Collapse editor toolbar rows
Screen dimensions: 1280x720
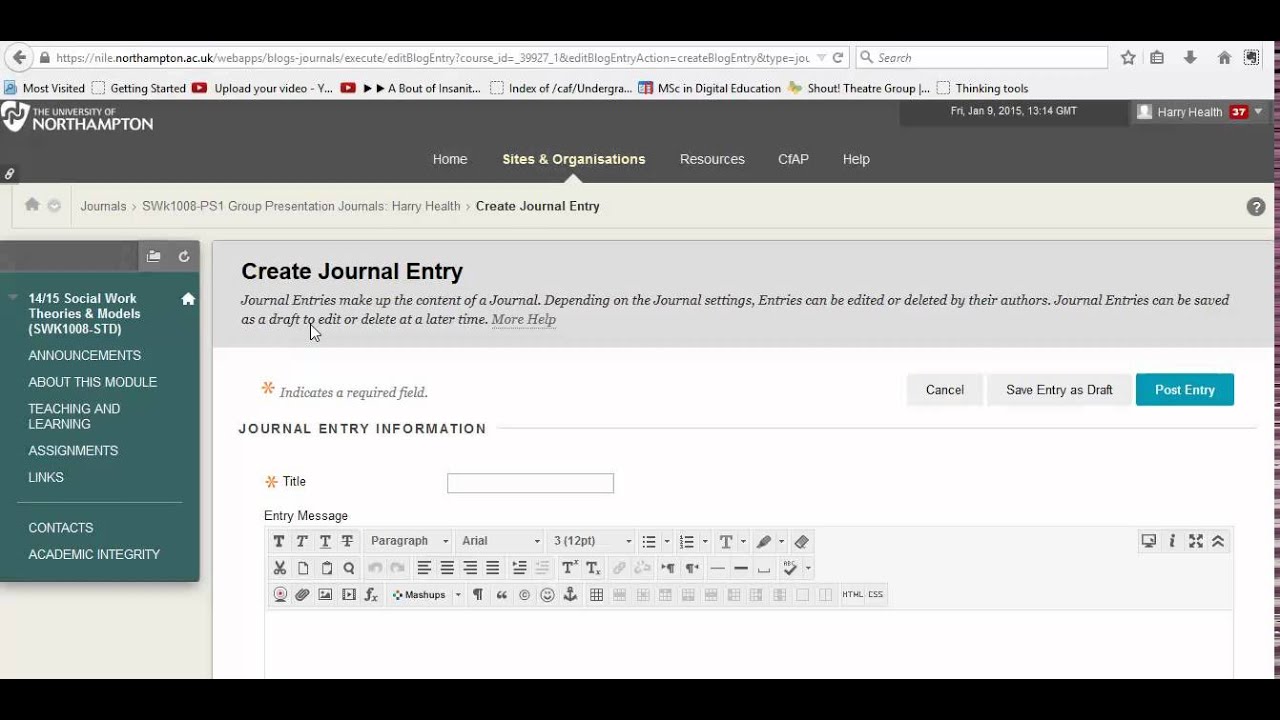1218,541
